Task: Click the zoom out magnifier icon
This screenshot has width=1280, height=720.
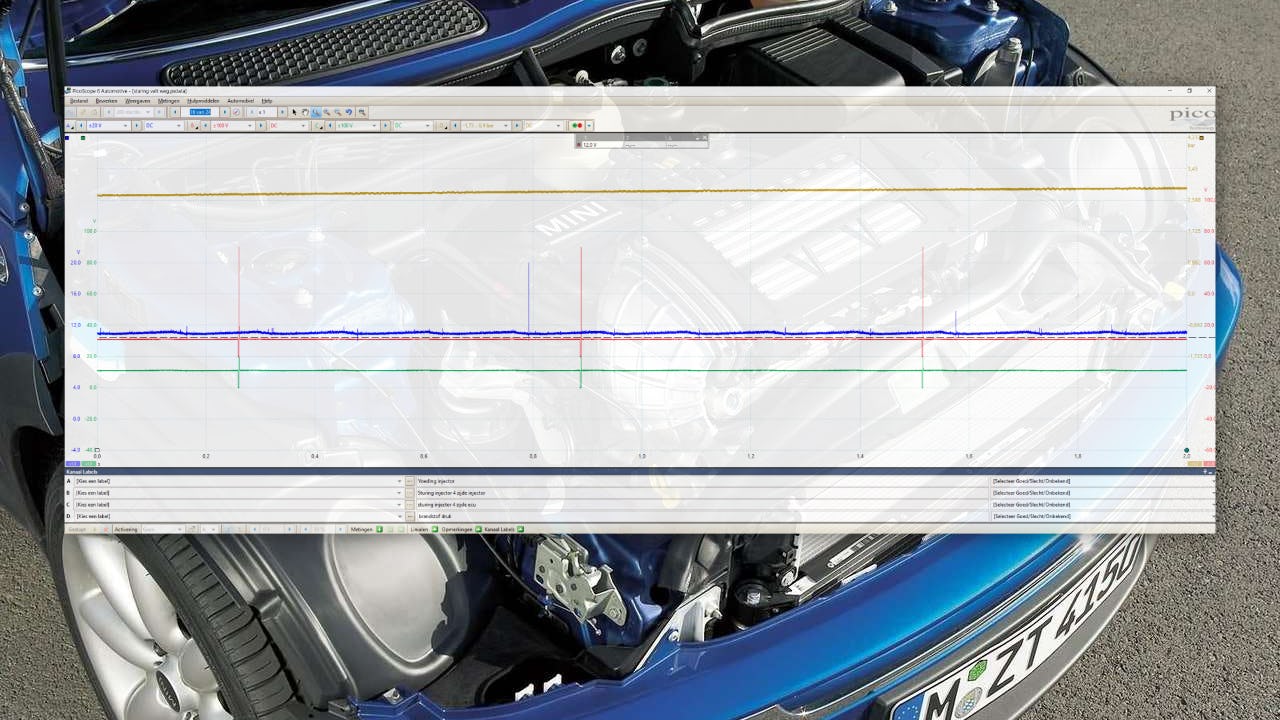Action: coord(338,112)
